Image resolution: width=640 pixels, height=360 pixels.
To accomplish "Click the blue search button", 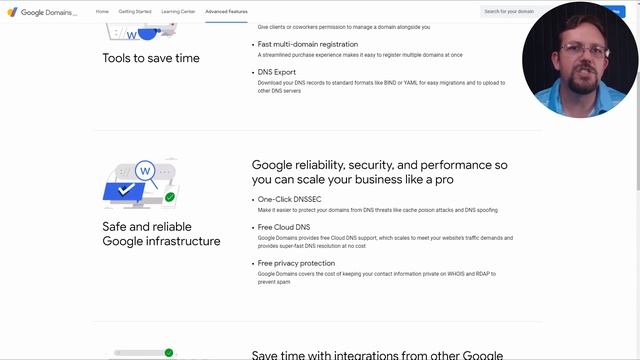I will 616,11.
